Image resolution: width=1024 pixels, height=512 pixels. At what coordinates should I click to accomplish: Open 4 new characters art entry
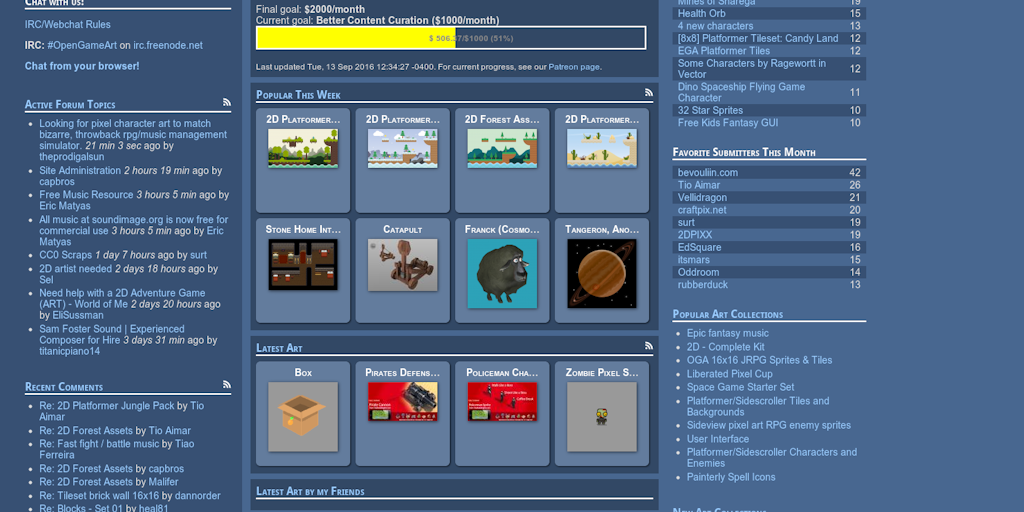[716, 26]
